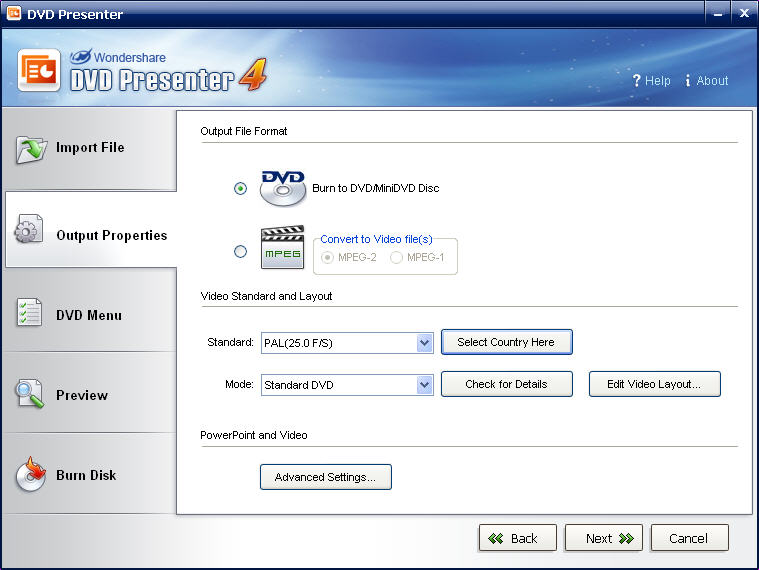Click the DVD Menu checklist icon
This screenshot has width=759, height=570.
(x=29, y=313)
